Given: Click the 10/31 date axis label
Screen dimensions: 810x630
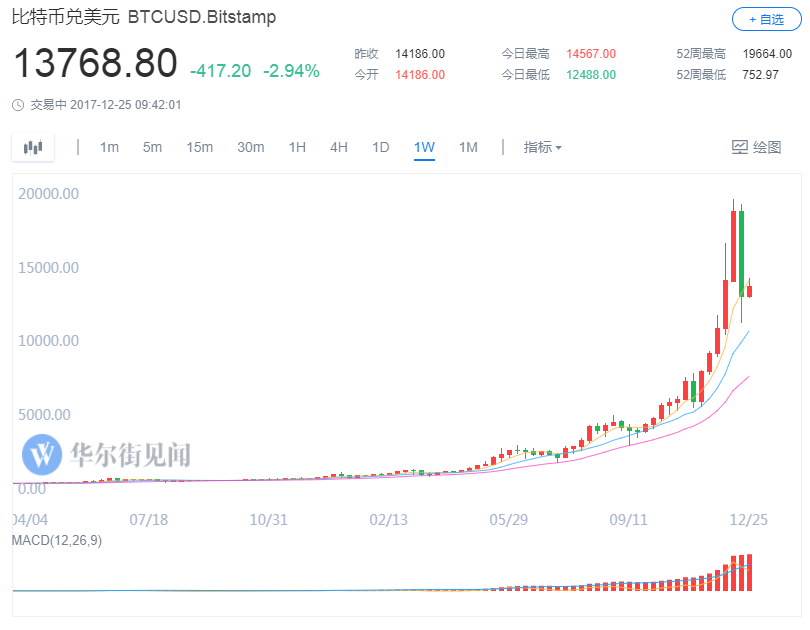Looking at the screenshot, I should pos(269,519).
